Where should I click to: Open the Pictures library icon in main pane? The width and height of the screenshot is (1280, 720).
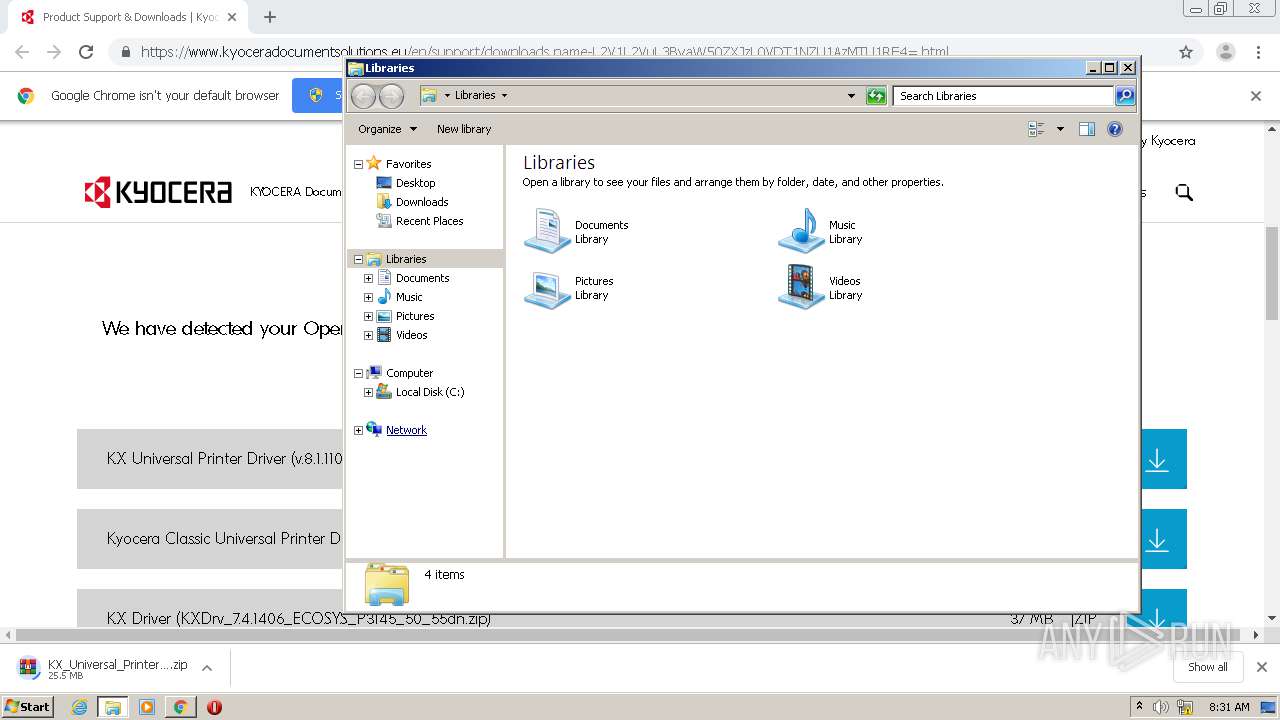point(547,288)
